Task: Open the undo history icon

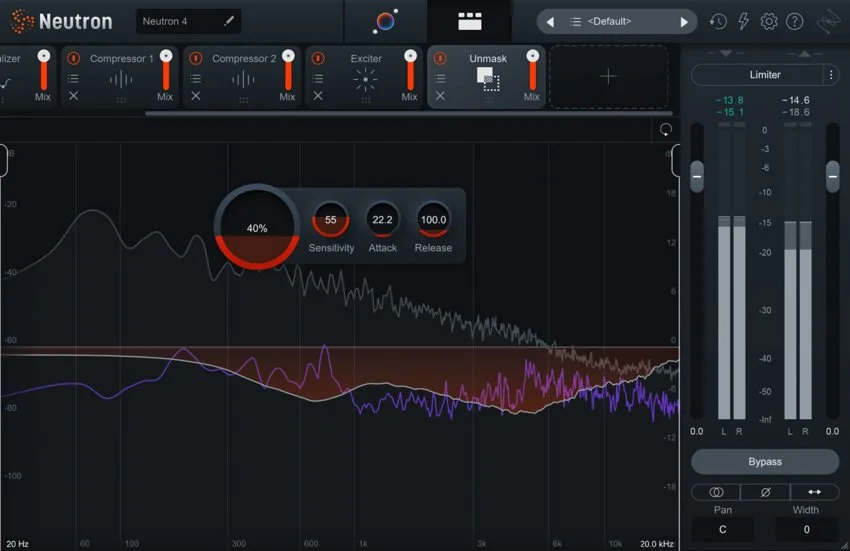Action: point(718,22)
